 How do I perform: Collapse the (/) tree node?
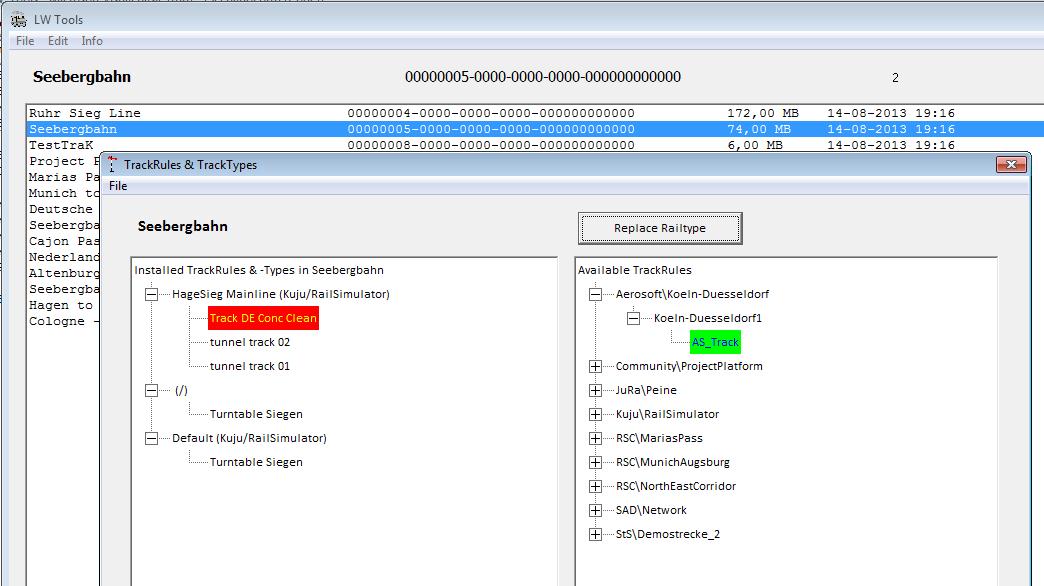point(152,390)
